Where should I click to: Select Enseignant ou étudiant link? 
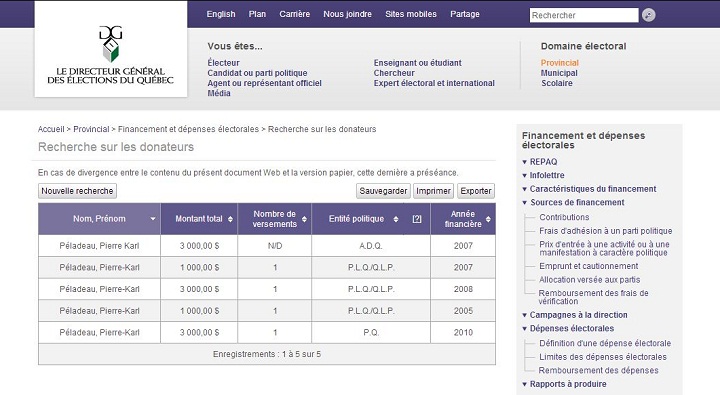tap(417, 63)
